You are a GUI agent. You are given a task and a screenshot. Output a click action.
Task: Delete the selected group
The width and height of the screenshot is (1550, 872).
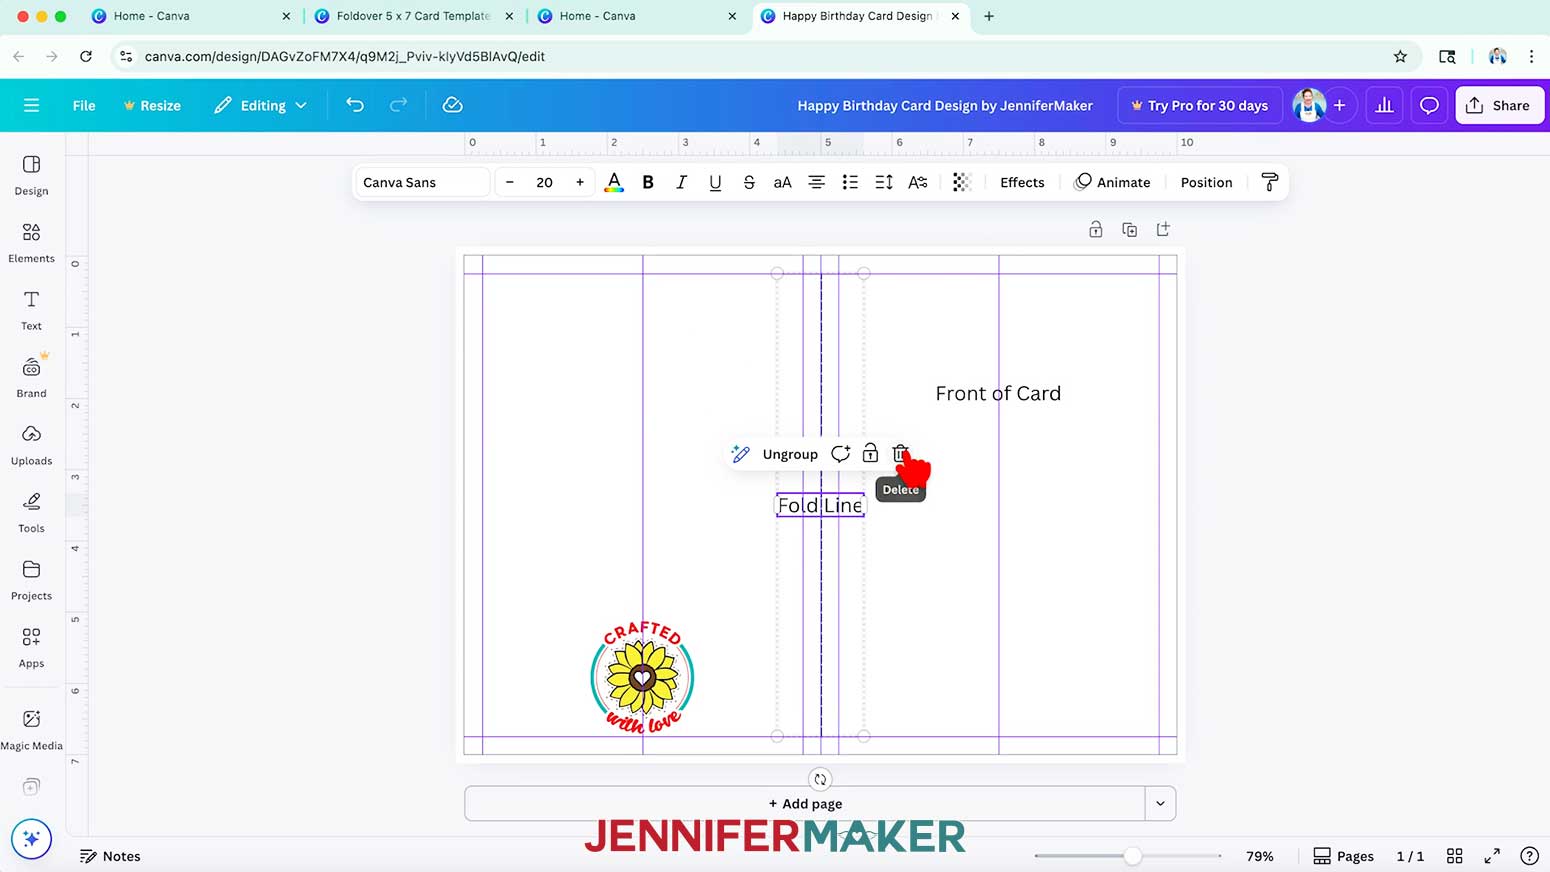(900, 454)
